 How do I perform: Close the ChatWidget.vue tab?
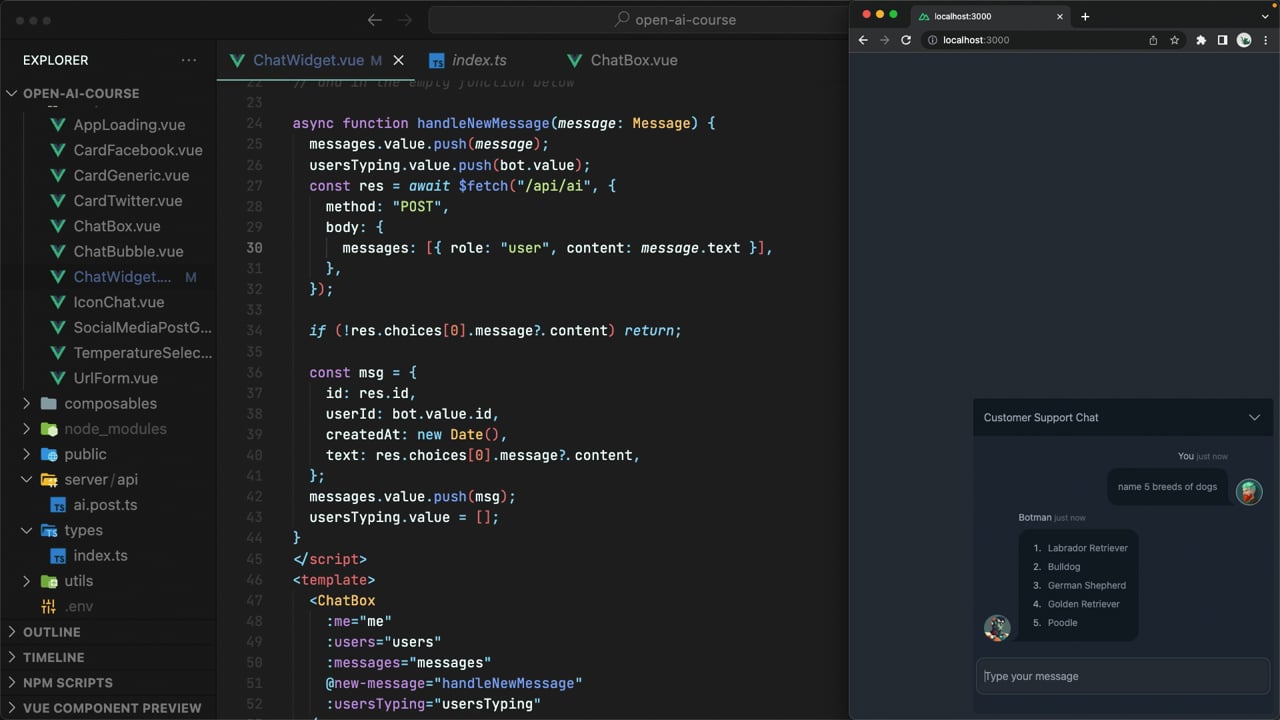tap(398, 60)
